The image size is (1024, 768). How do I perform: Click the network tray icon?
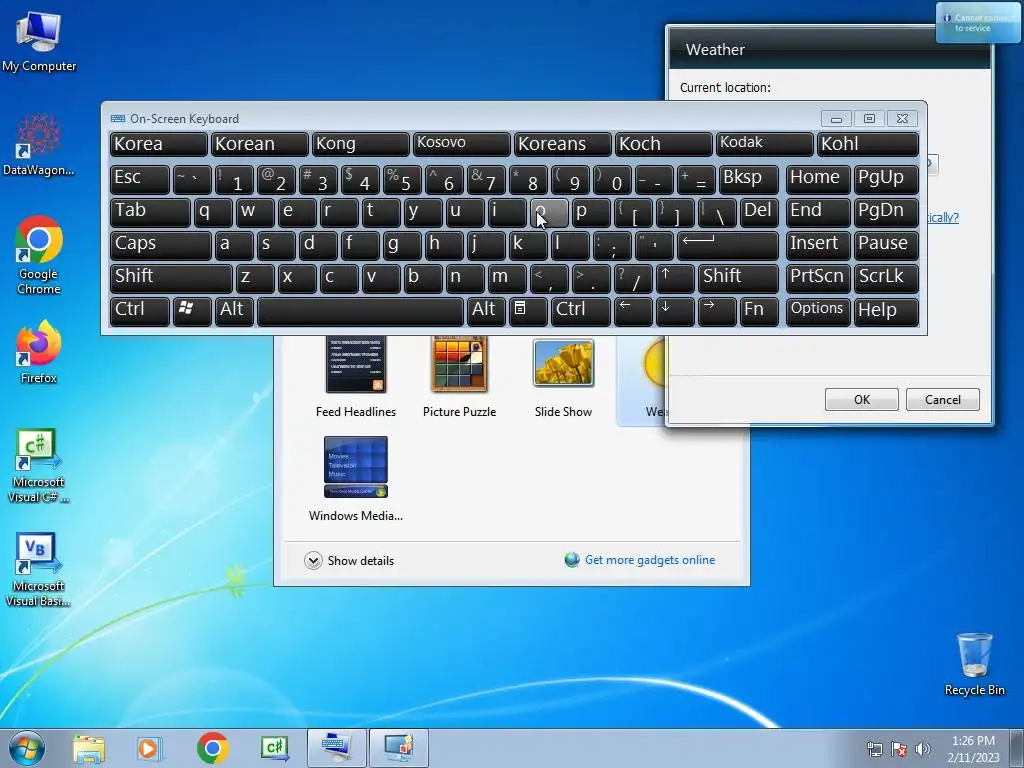[x=874, y=749]
